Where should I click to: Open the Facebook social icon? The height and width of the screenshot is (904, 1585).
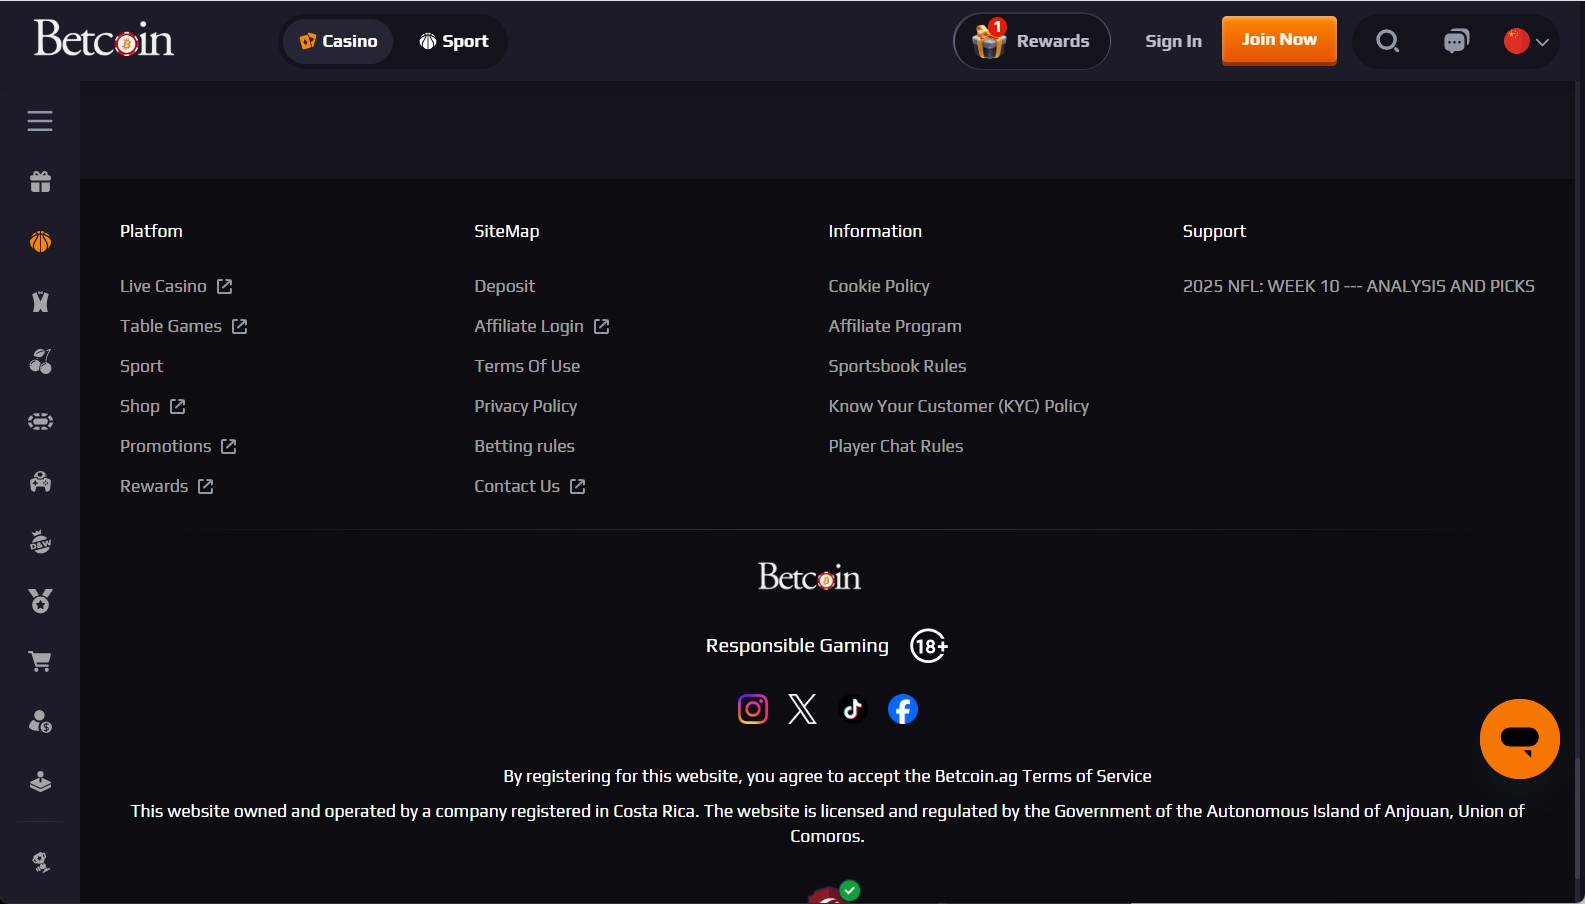coord(903,709)
